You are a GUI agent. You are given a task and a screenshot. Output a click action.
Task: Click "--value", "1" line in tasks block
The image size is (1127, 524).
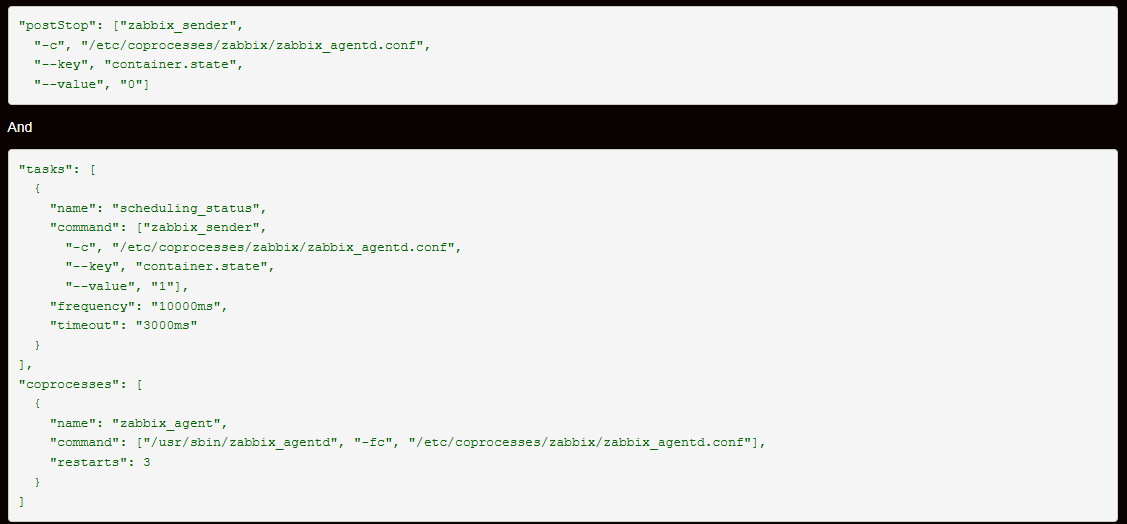coord(126,287)
